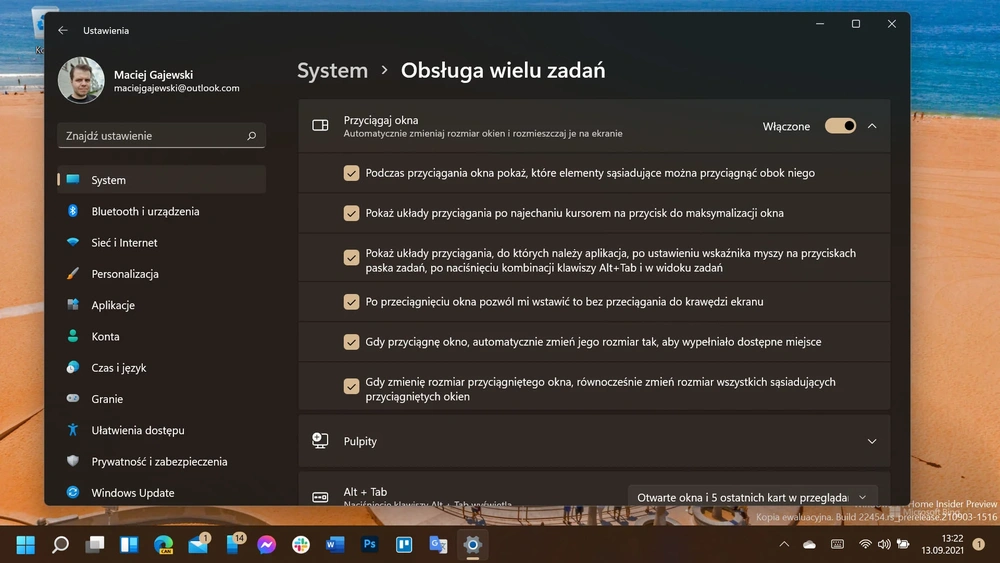Uncheck 'Gdy zmienię rozmiar przyciągniętego okna'

351,386
